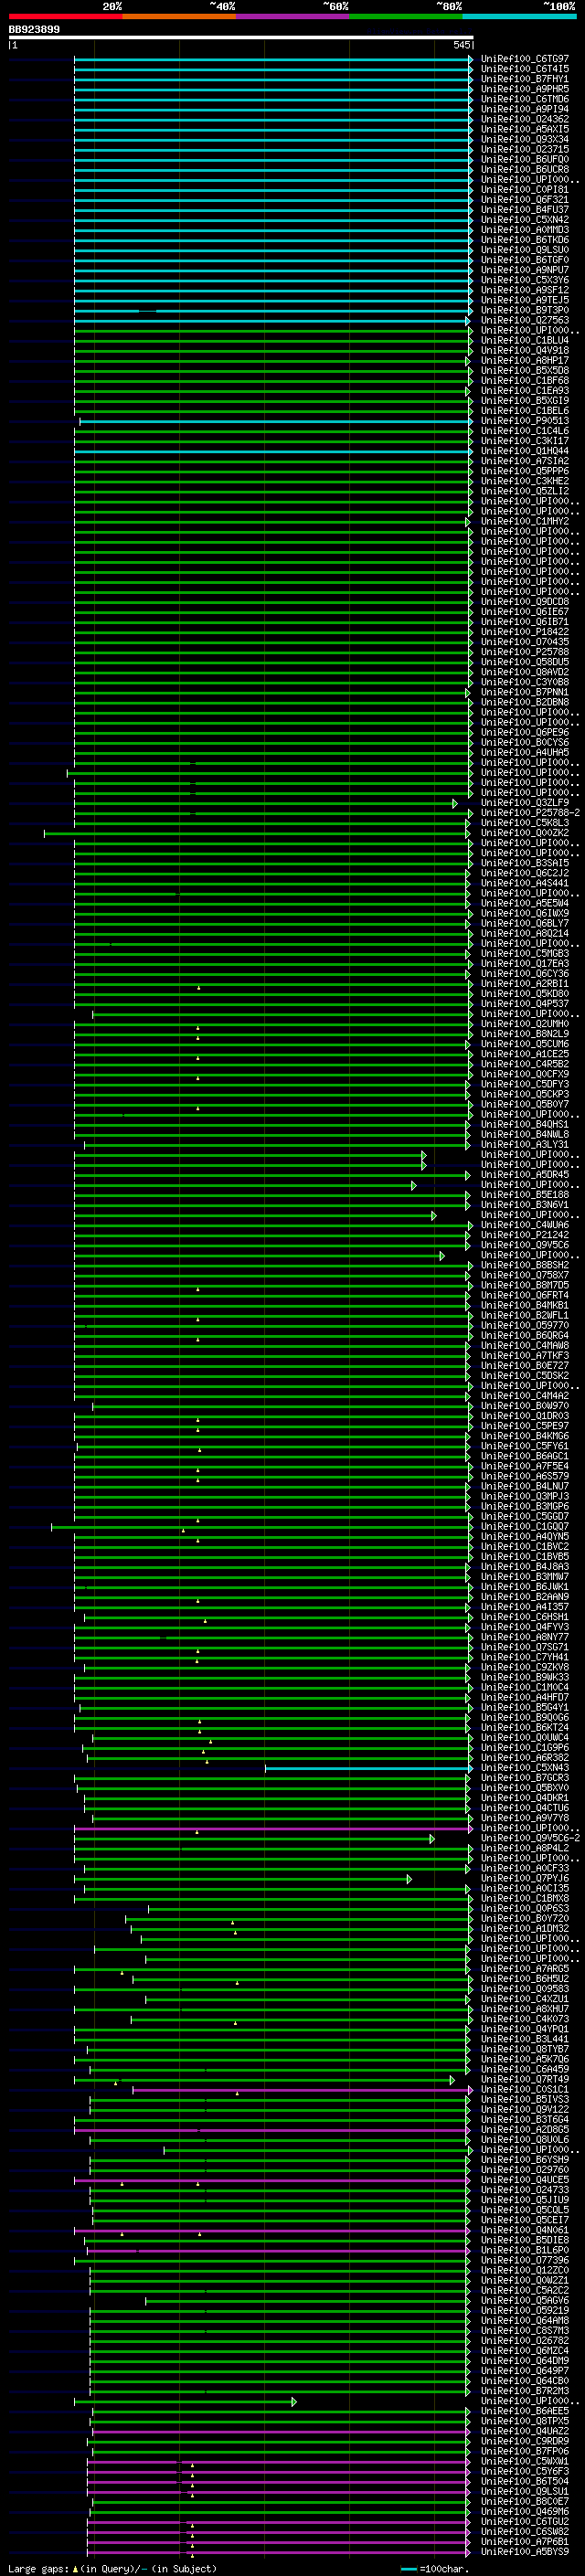Screen dimensions: 585x2576
Task: Select UniRef100_P25788-2 label
Action: (x=530, y=812)
